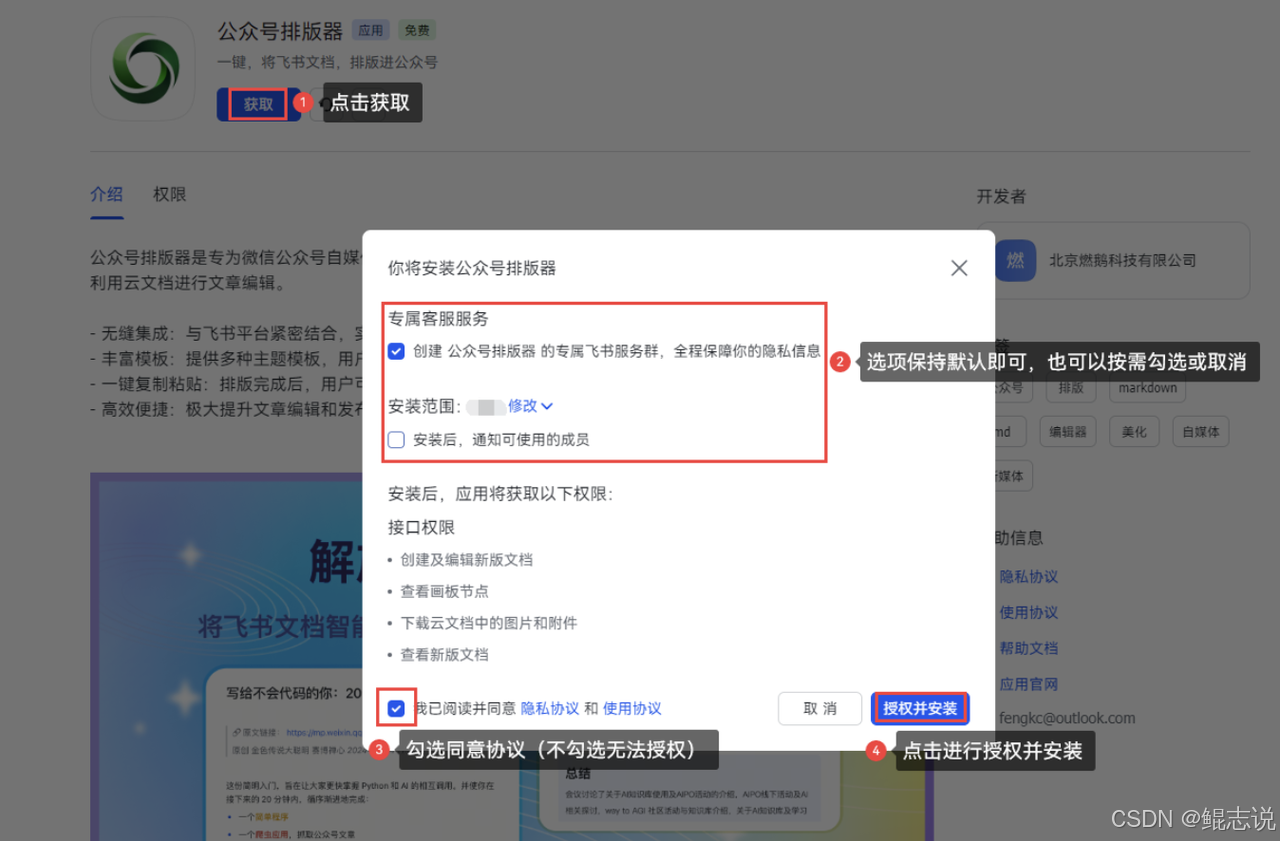The width and height of the screenshot is (1280, 841).
Task: Switch to the 介绍 tab
Action: click(x=107, y=195)
